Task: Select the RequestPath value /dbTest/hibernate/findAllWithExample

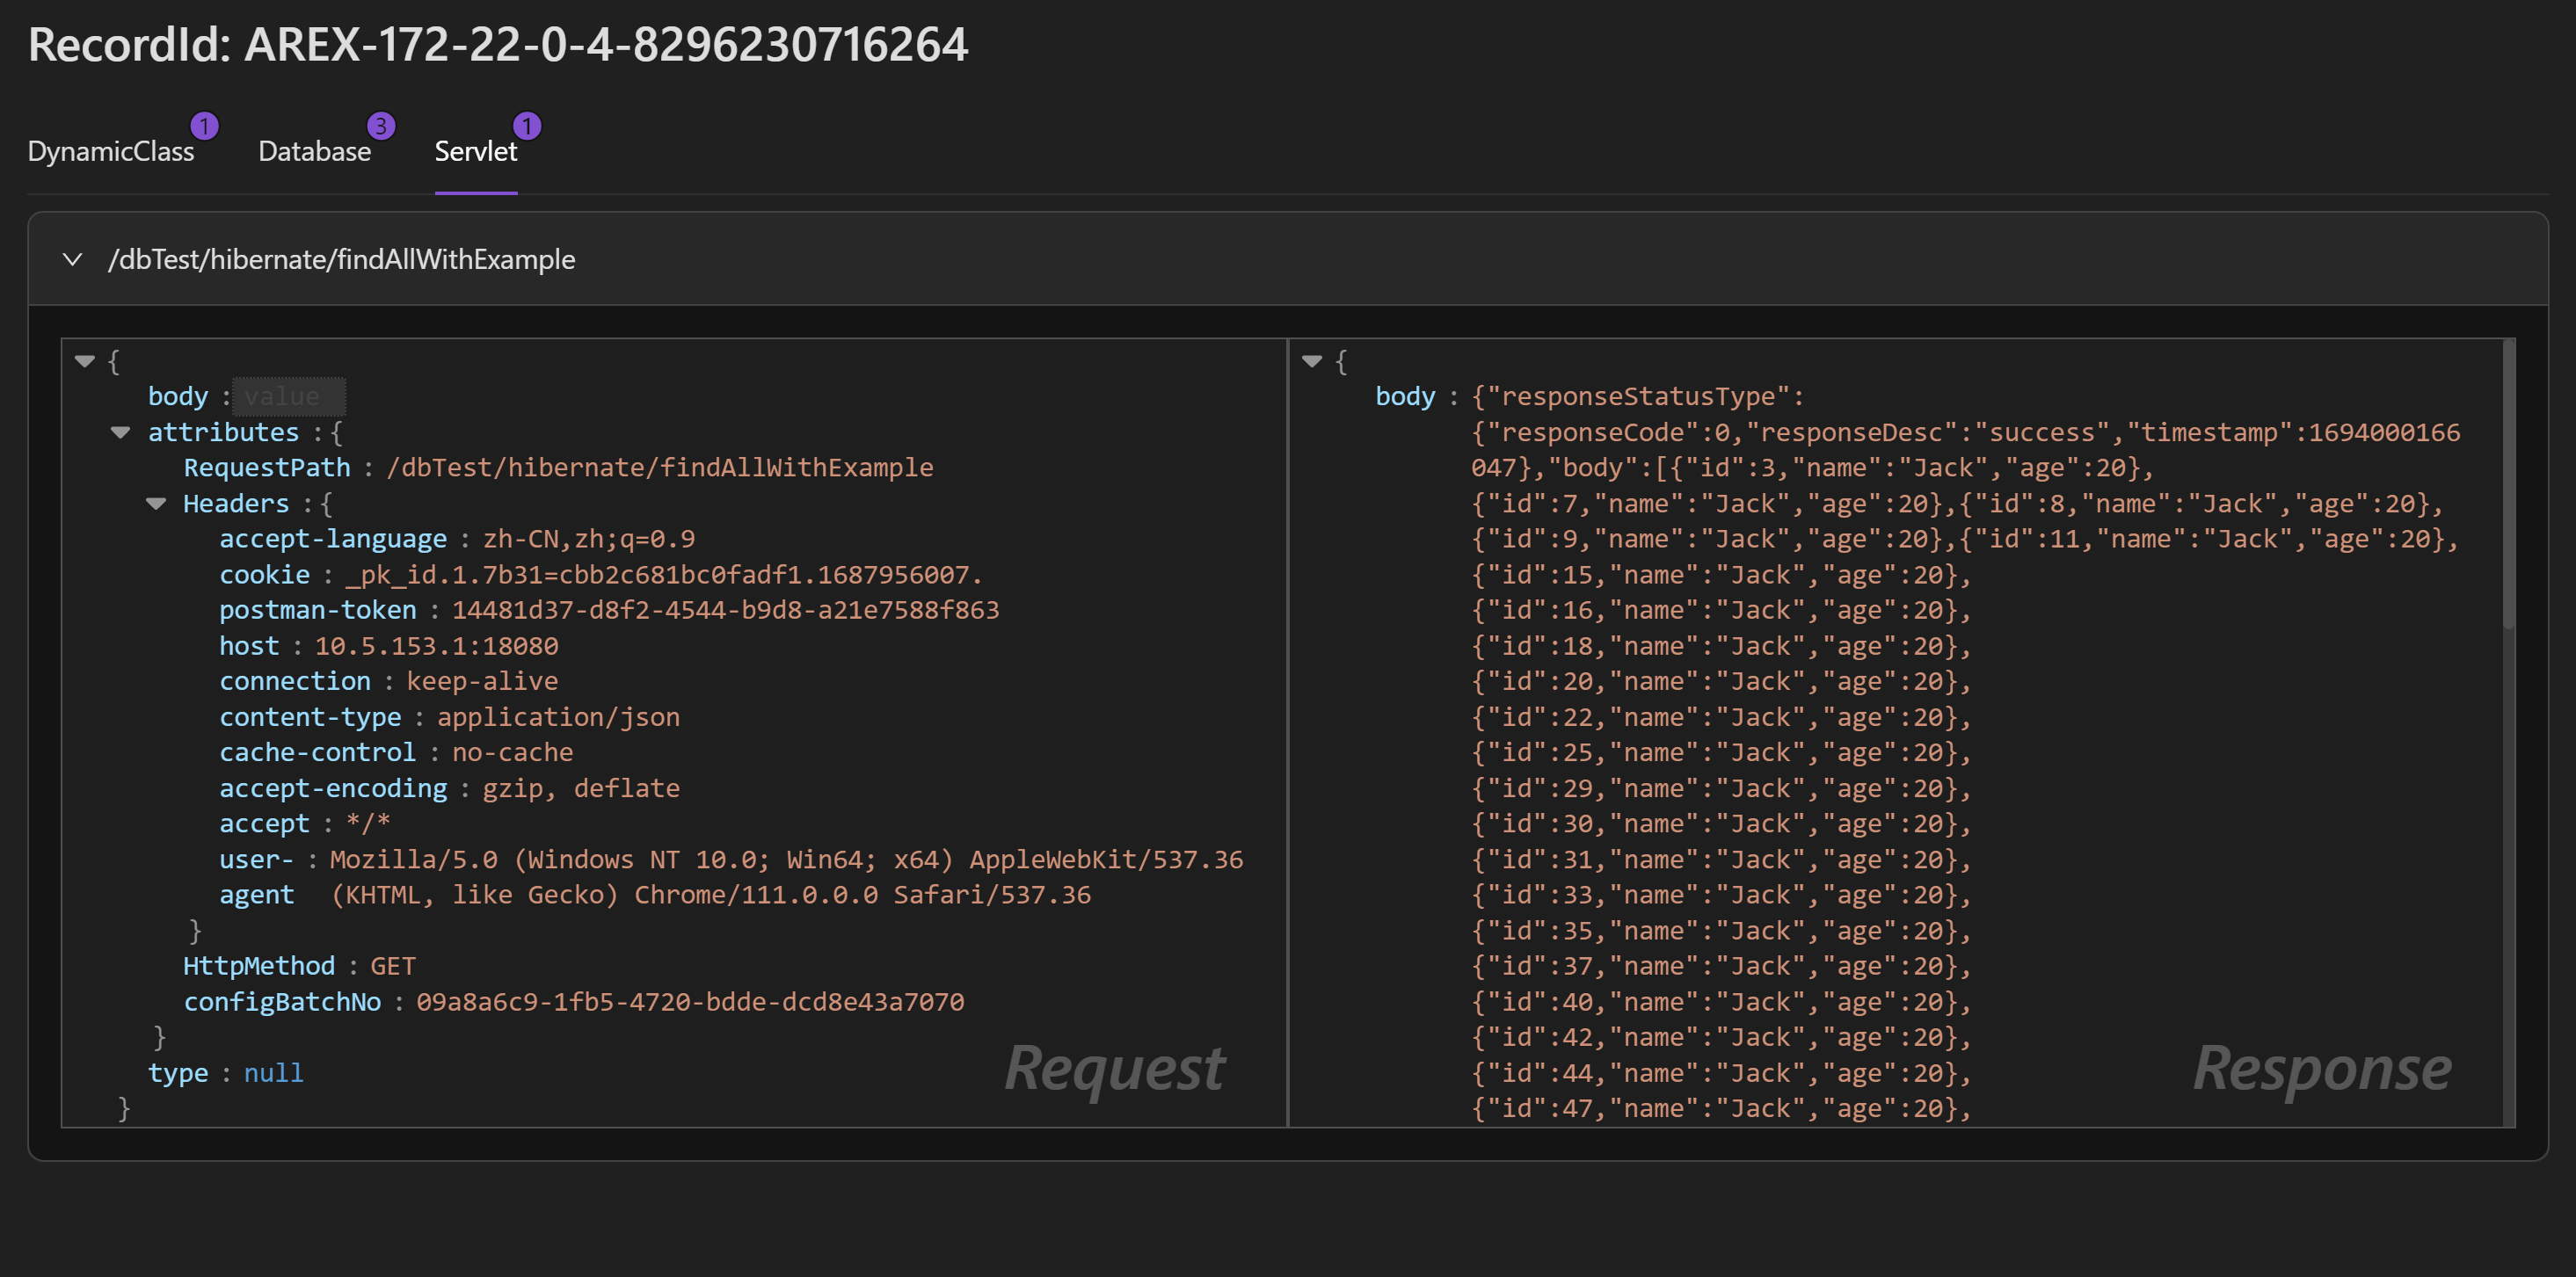Action: (x=660, y=467)
